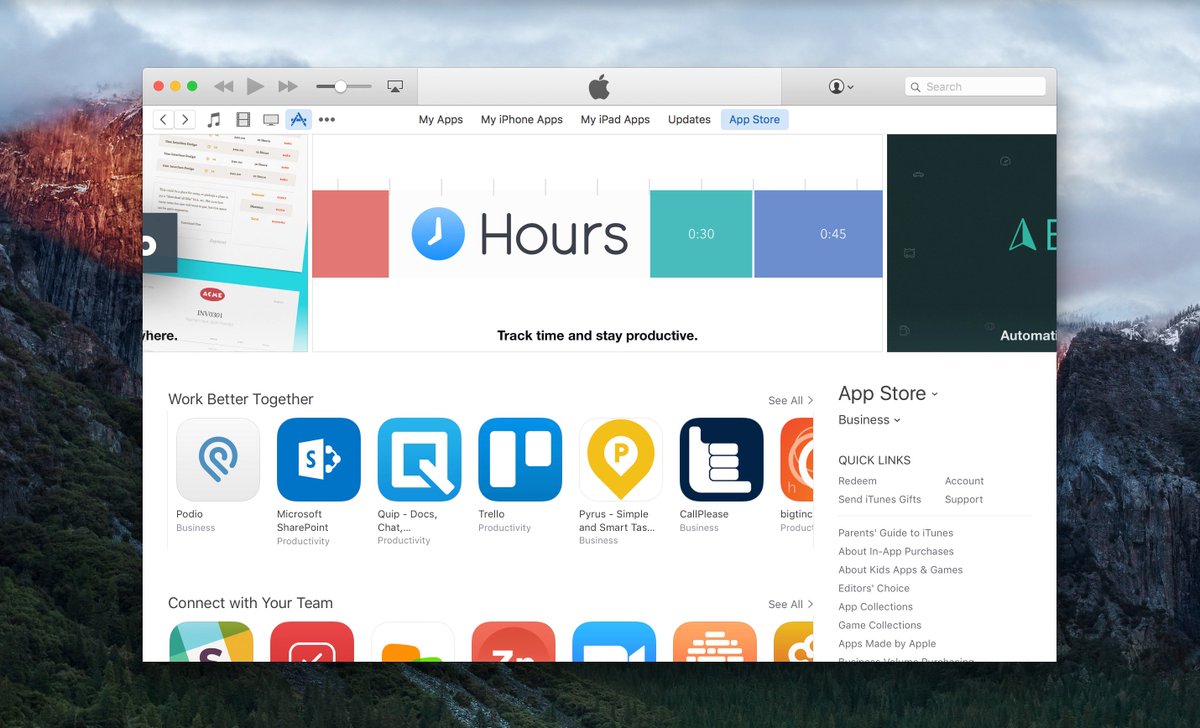Click the Support quick link
1200x728 pixels.
(964, 499)
